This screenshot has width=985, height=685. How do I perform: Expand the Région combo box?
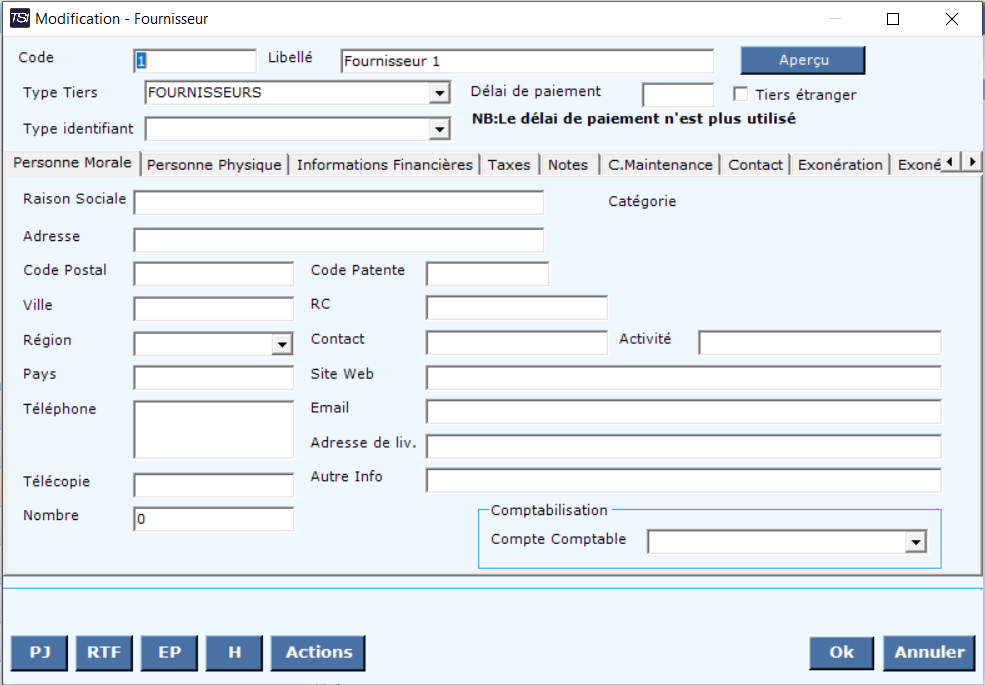click(x=282, y=345)
